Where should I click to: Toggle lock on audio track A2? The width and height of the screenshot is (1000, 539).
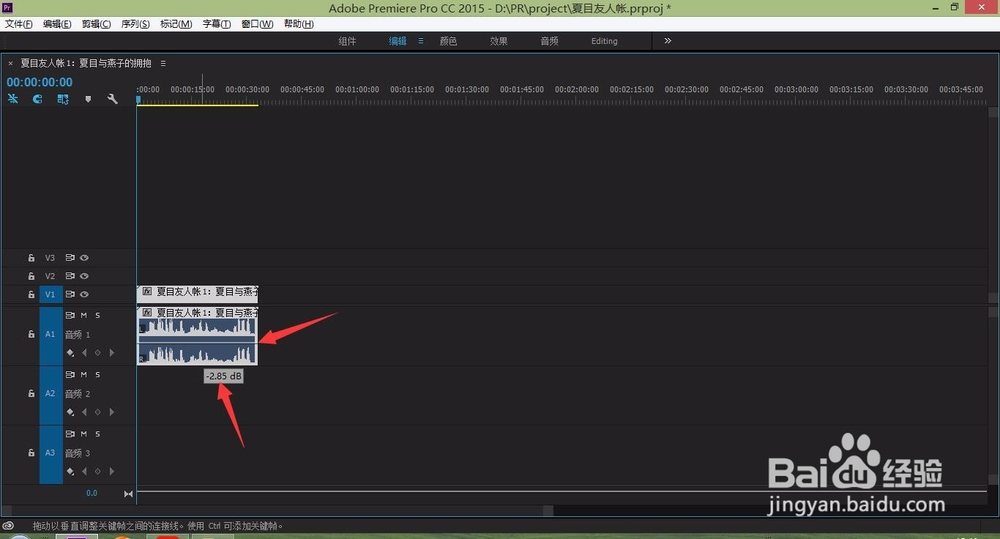(31, 394)
